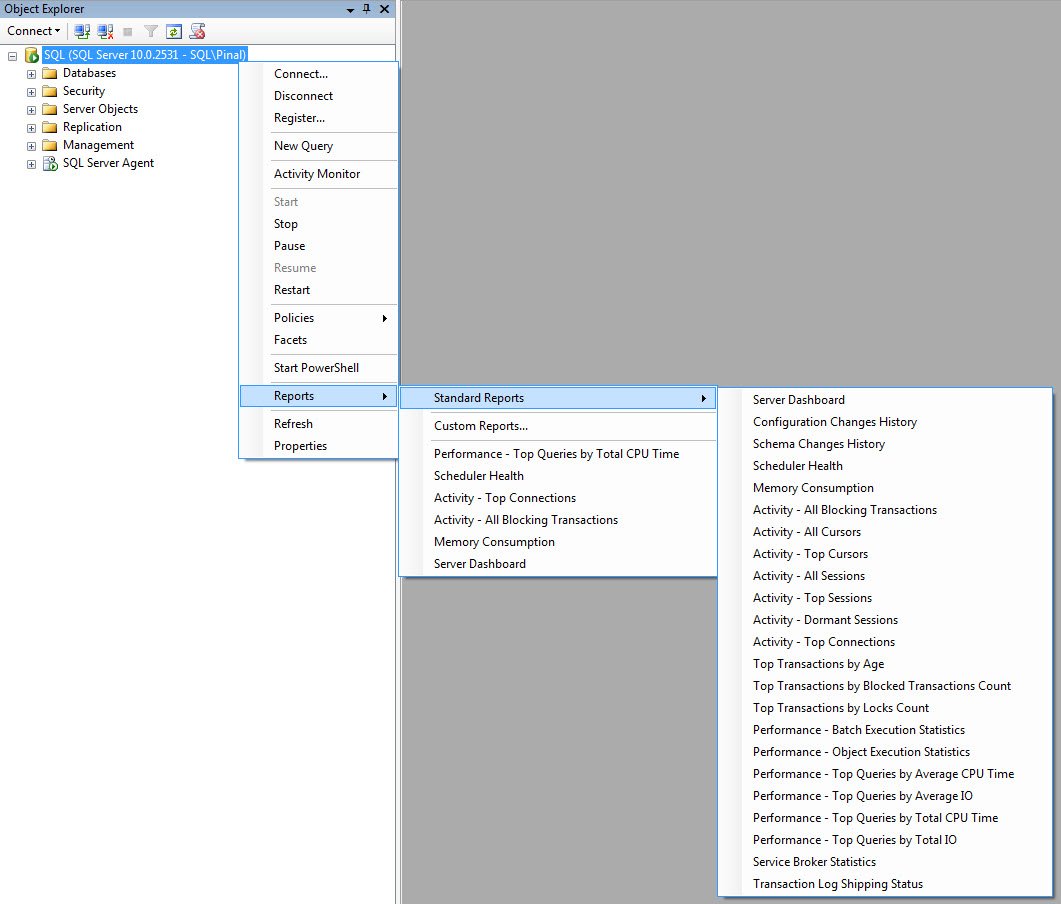Toggle the Object Explorer auto-hide pin
The width and height of the screenshot is (1061, 904).
click(x=367, y=9)
